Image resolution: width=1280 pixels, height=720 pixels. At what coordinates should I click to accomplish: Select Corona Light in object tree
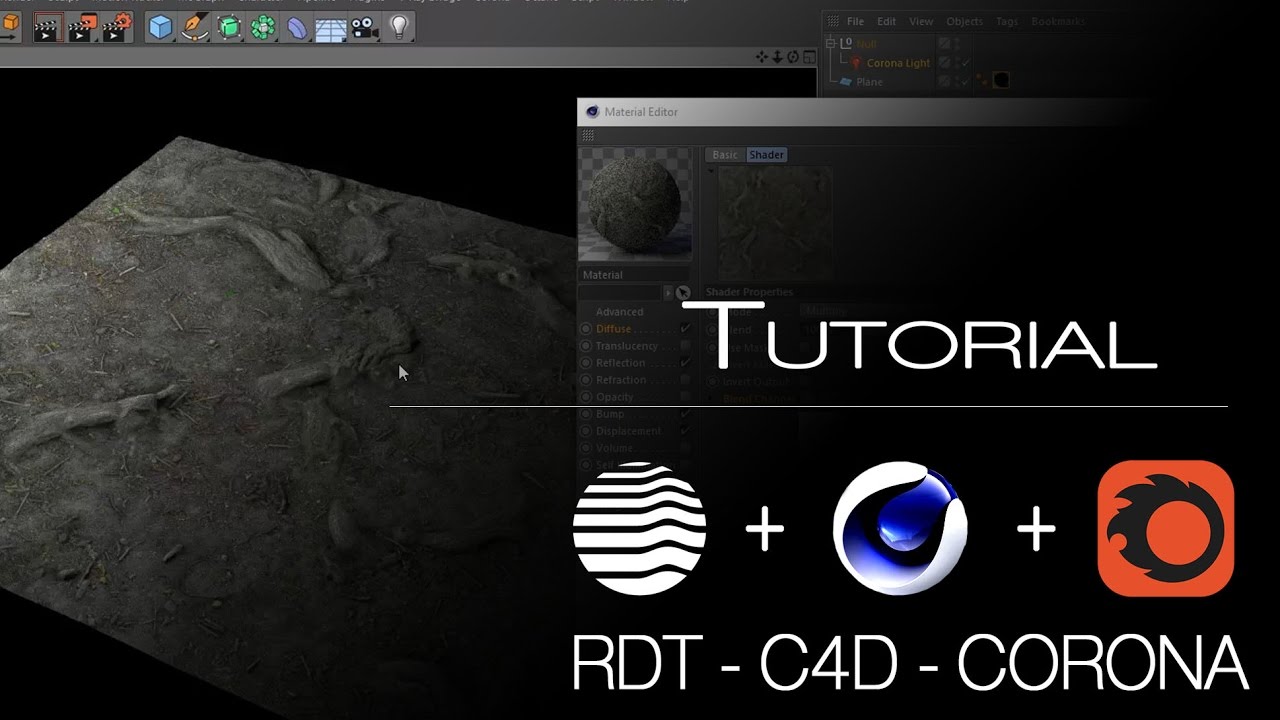pos(898,63)
